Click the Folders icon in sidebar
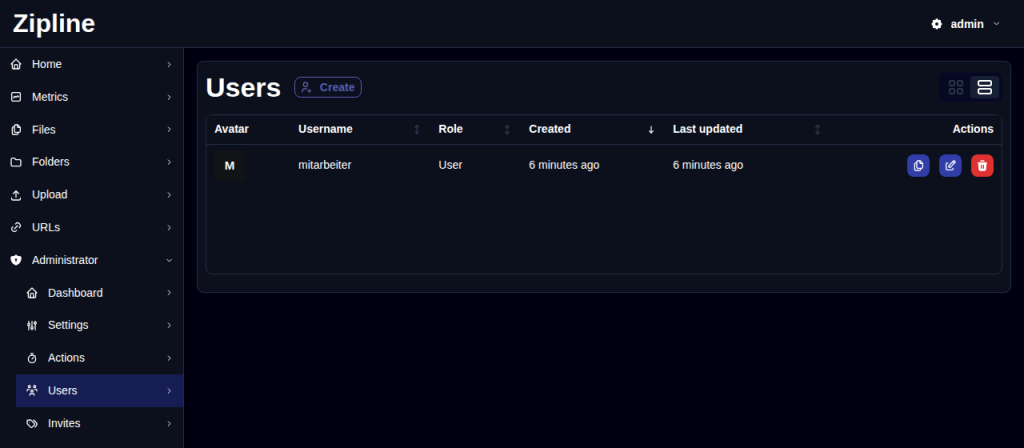The image size is (1024, 448). click(16, 162)
